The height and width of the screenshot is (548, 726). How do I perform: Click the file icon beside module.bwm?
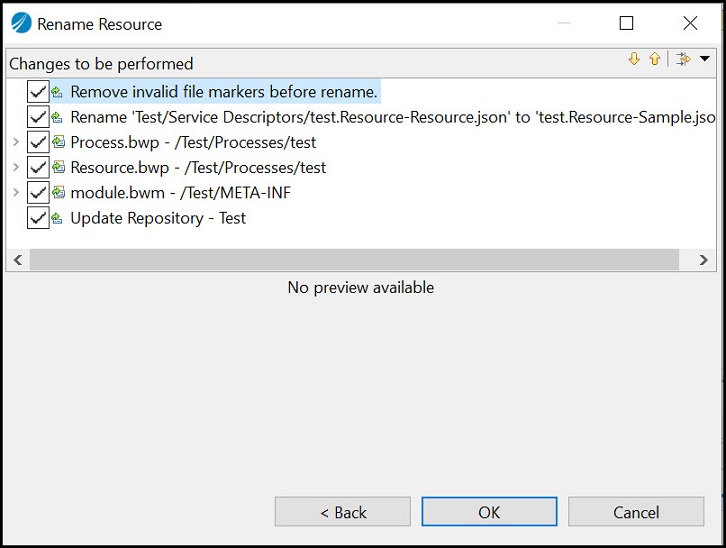(58, 192)
